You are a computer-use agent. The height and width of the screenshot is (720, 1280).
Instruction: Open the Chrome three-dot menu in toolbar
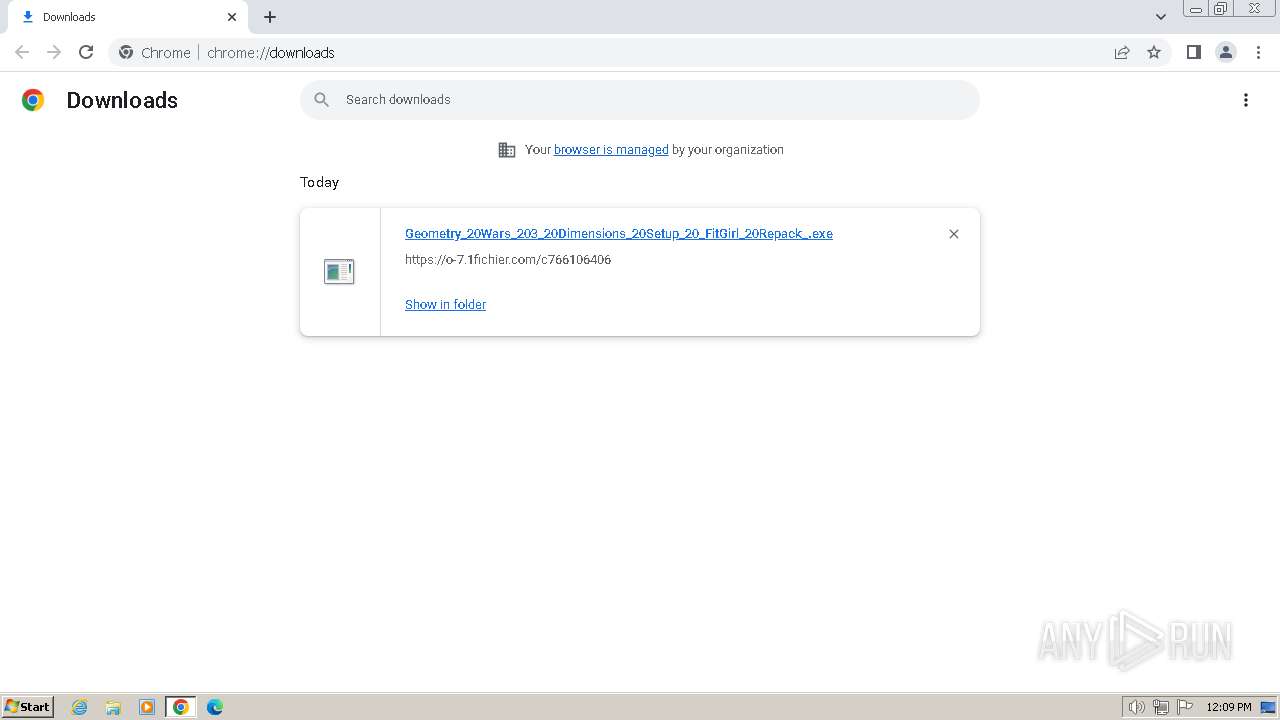[x=1258, y=52]
